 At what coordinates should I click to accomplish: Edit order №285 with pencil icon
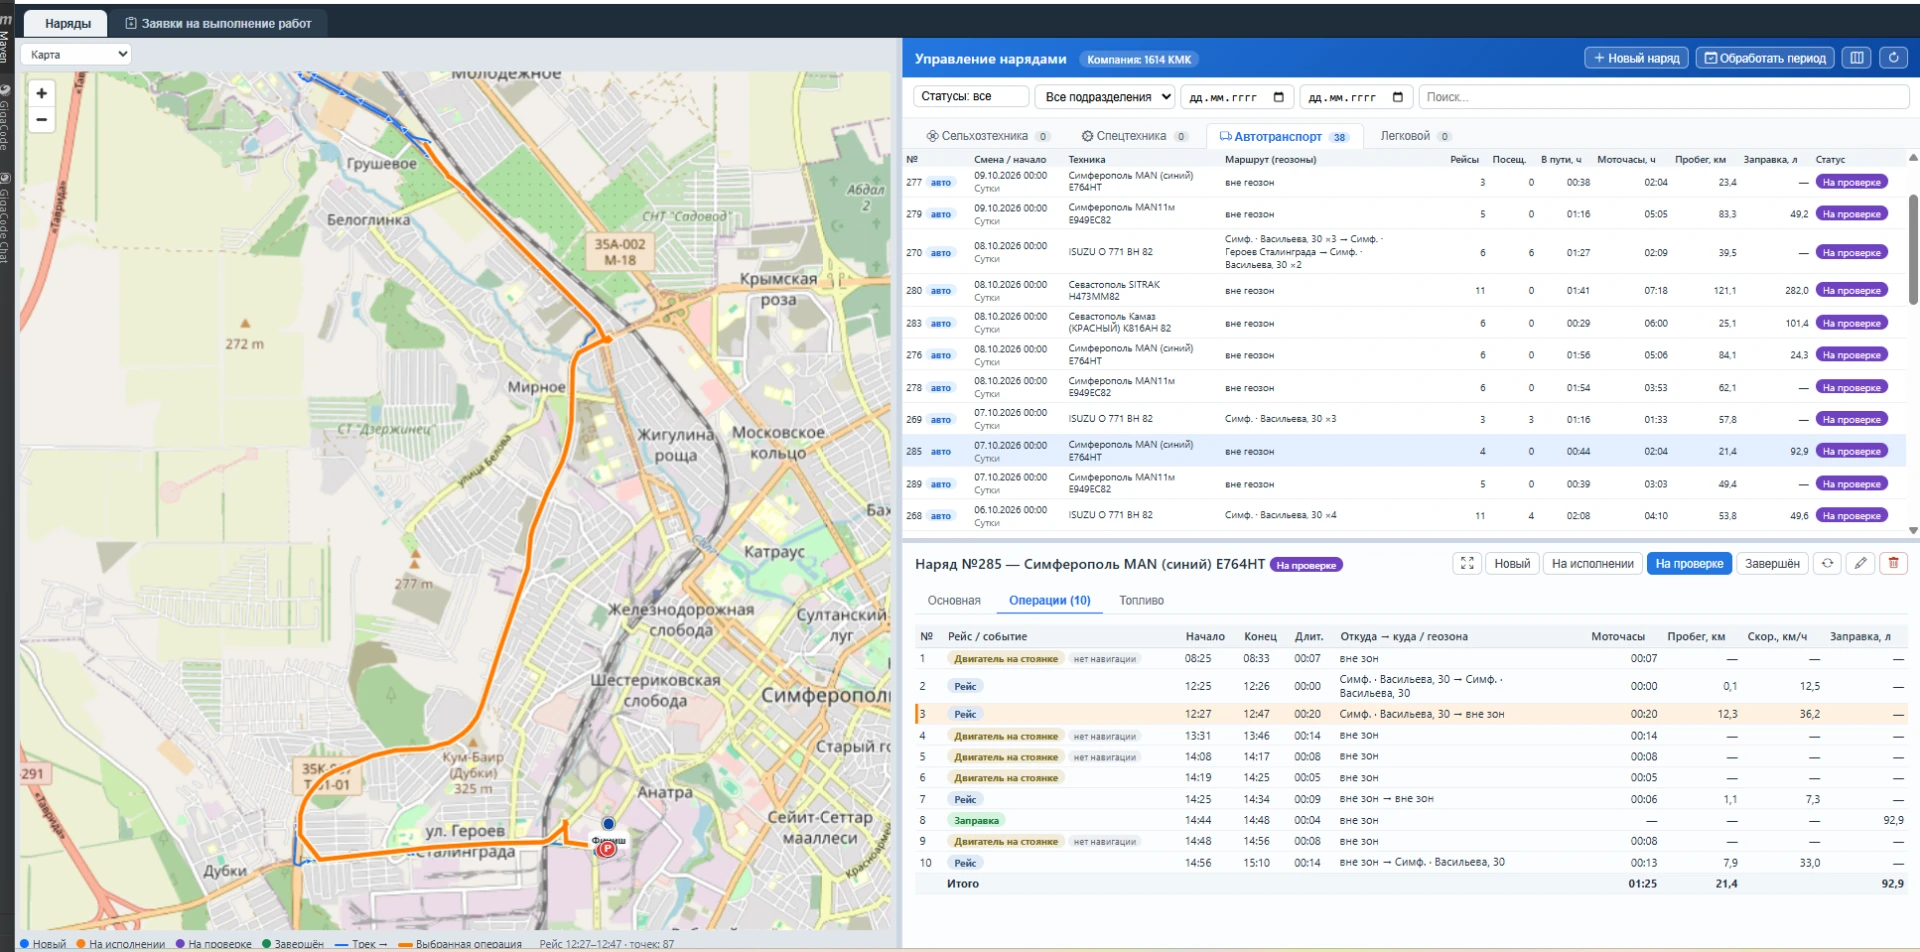pyautogui.click(x=1860, y=564)
